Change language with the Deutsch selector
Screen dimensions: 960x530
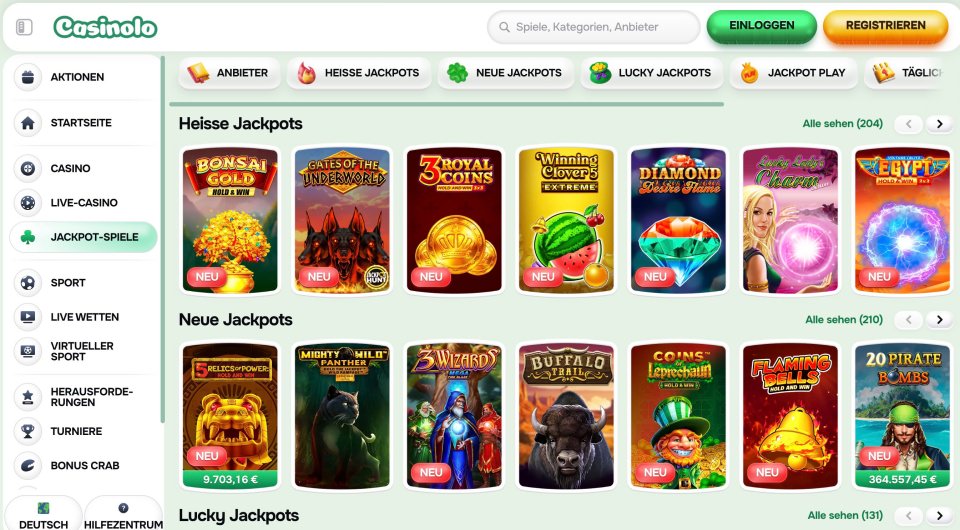43,514
